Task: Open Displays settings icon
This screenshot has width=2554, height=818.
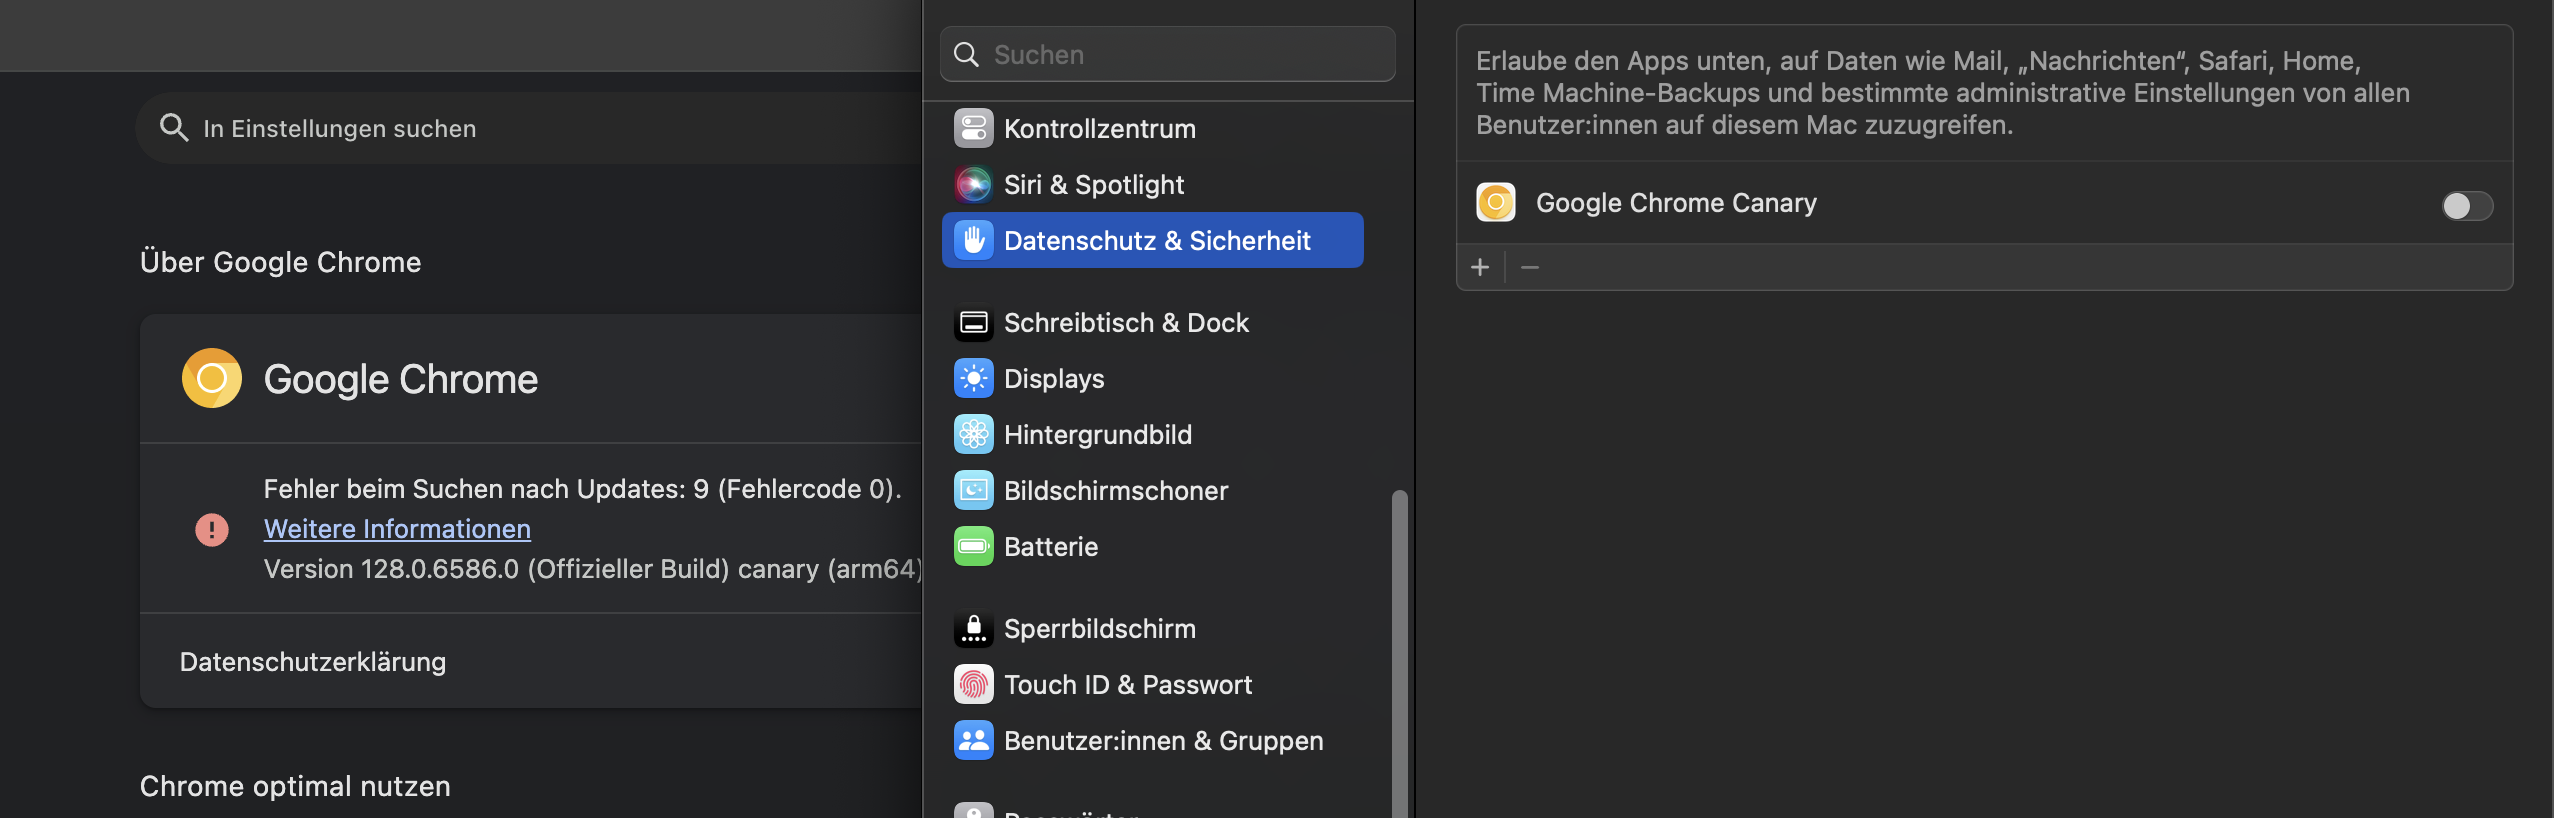Action: (x=973, y=379)
